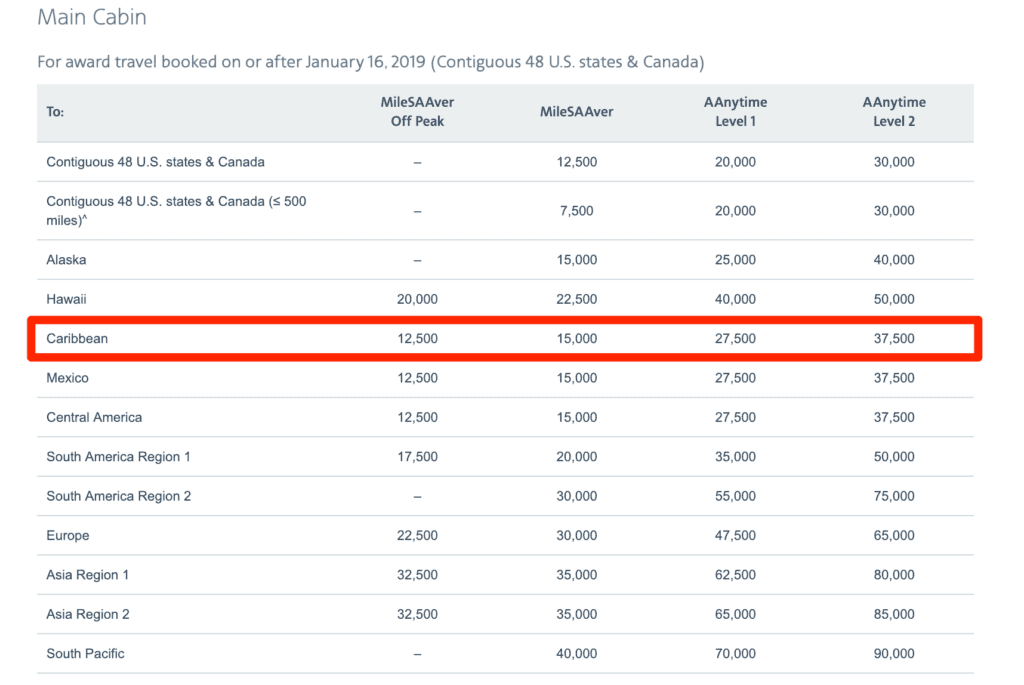
Task: Click South Pacific's 90,000 Level 2 value
Action: (x=894, y=654)
